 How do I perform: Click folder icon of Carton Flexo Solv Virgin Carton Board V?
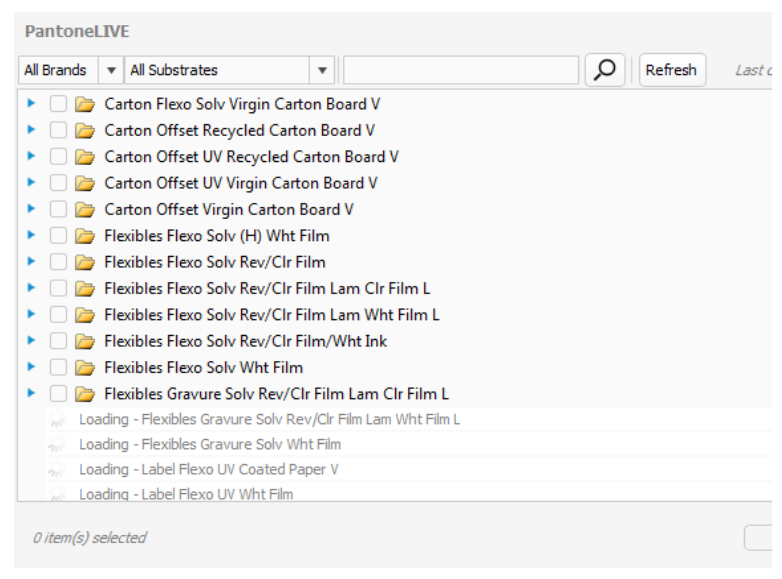point(85,105)
